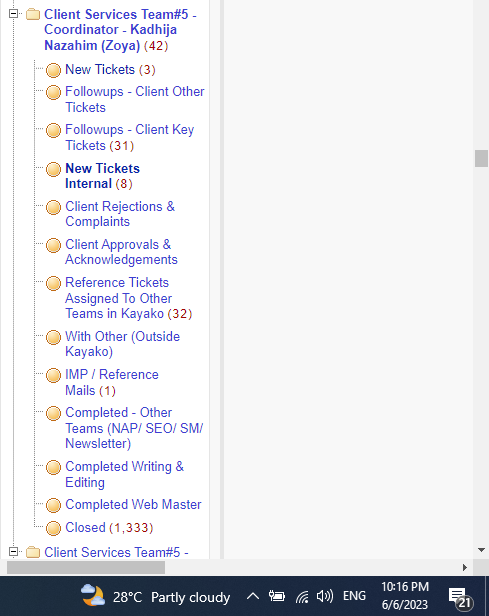Collapse the second Client Services Team#5 folder
489x616 pixels.
13,552
